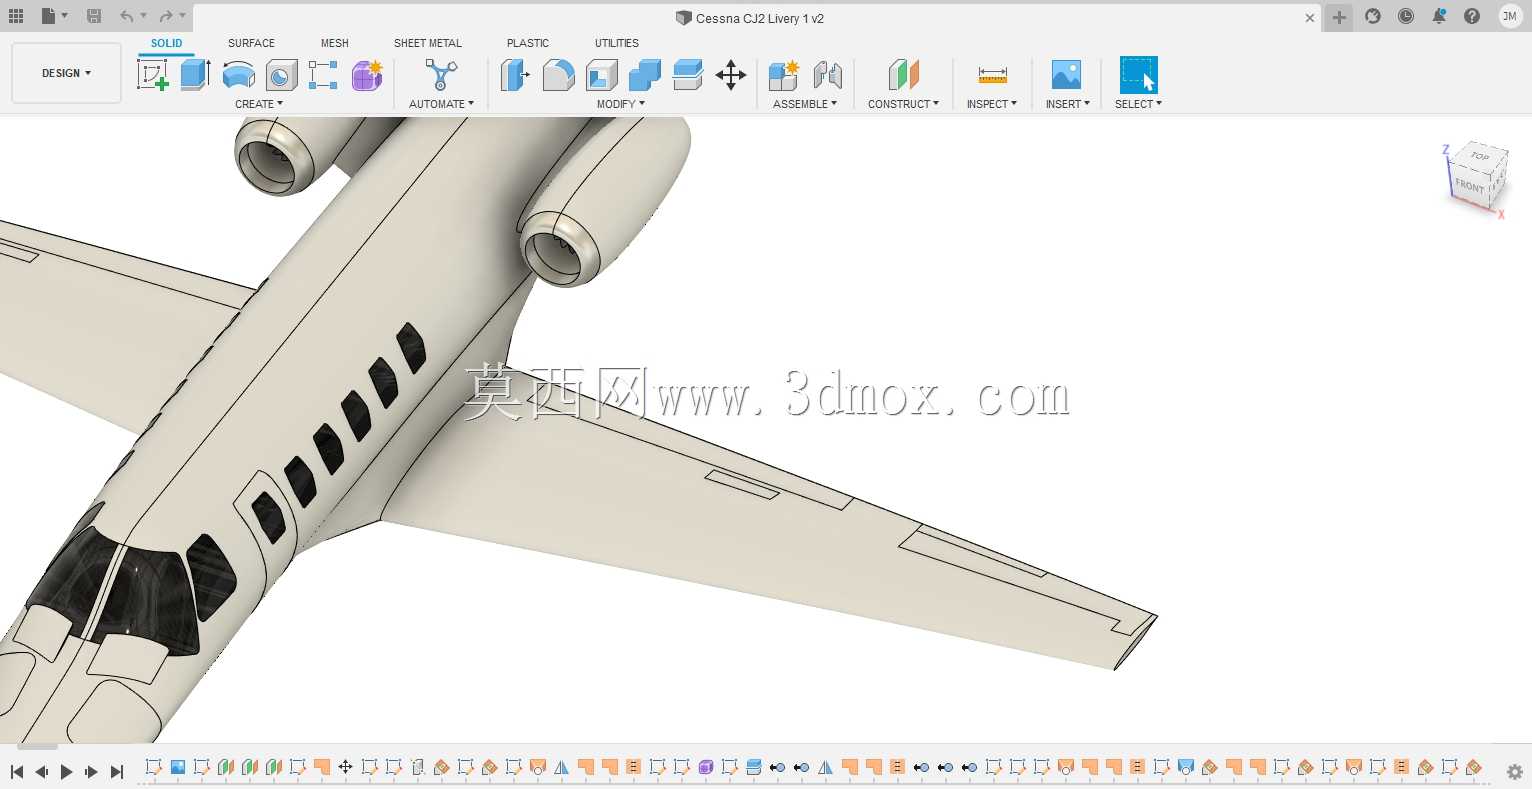Screen dimensions: 1532x789
Task: Click the New Component icon
Action: [784, 75]
